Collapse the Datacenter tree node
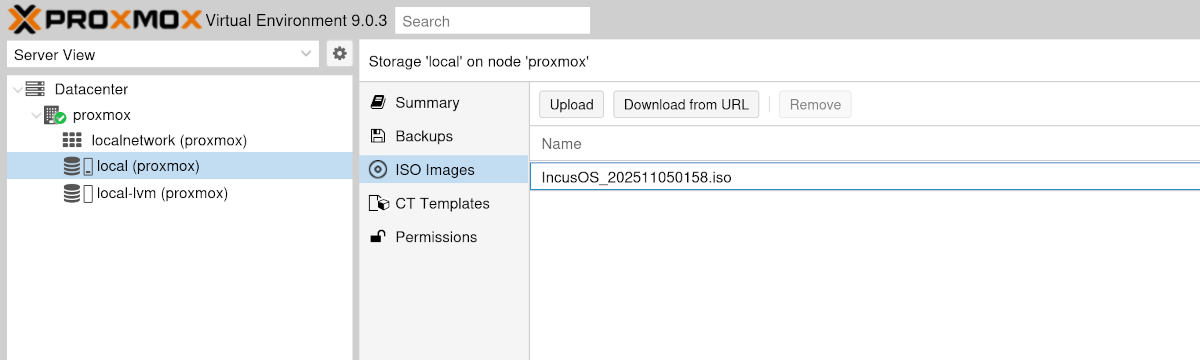The image size is (1200, 360). click(17, 89)
